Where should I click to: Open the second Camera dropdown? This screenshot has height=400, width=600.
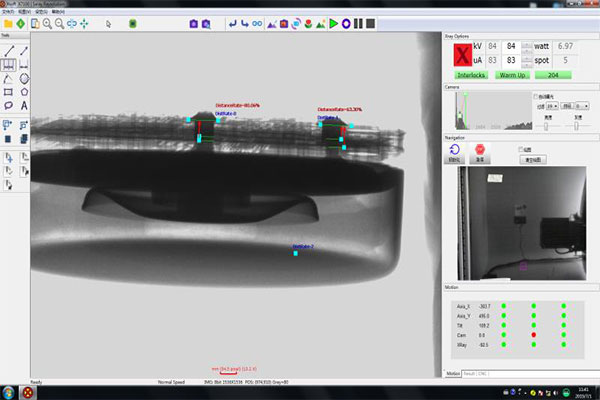click(x=582, y=106)
